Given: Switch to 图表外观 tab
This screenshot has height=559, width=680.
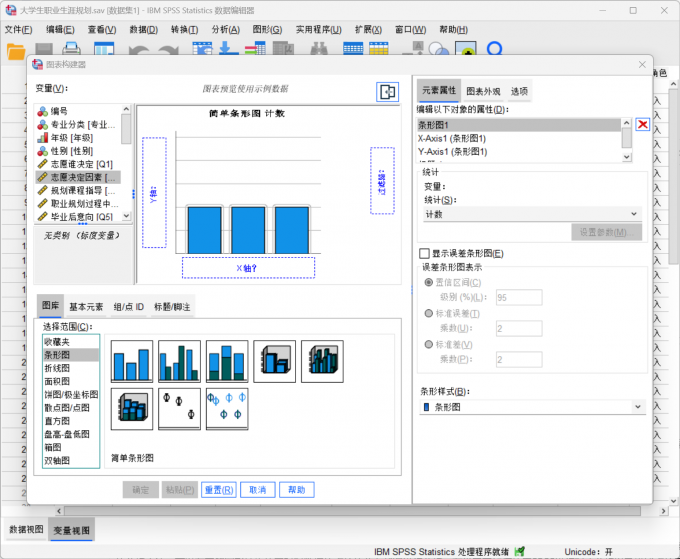Looking at the screenshot, I should [483, 91].
